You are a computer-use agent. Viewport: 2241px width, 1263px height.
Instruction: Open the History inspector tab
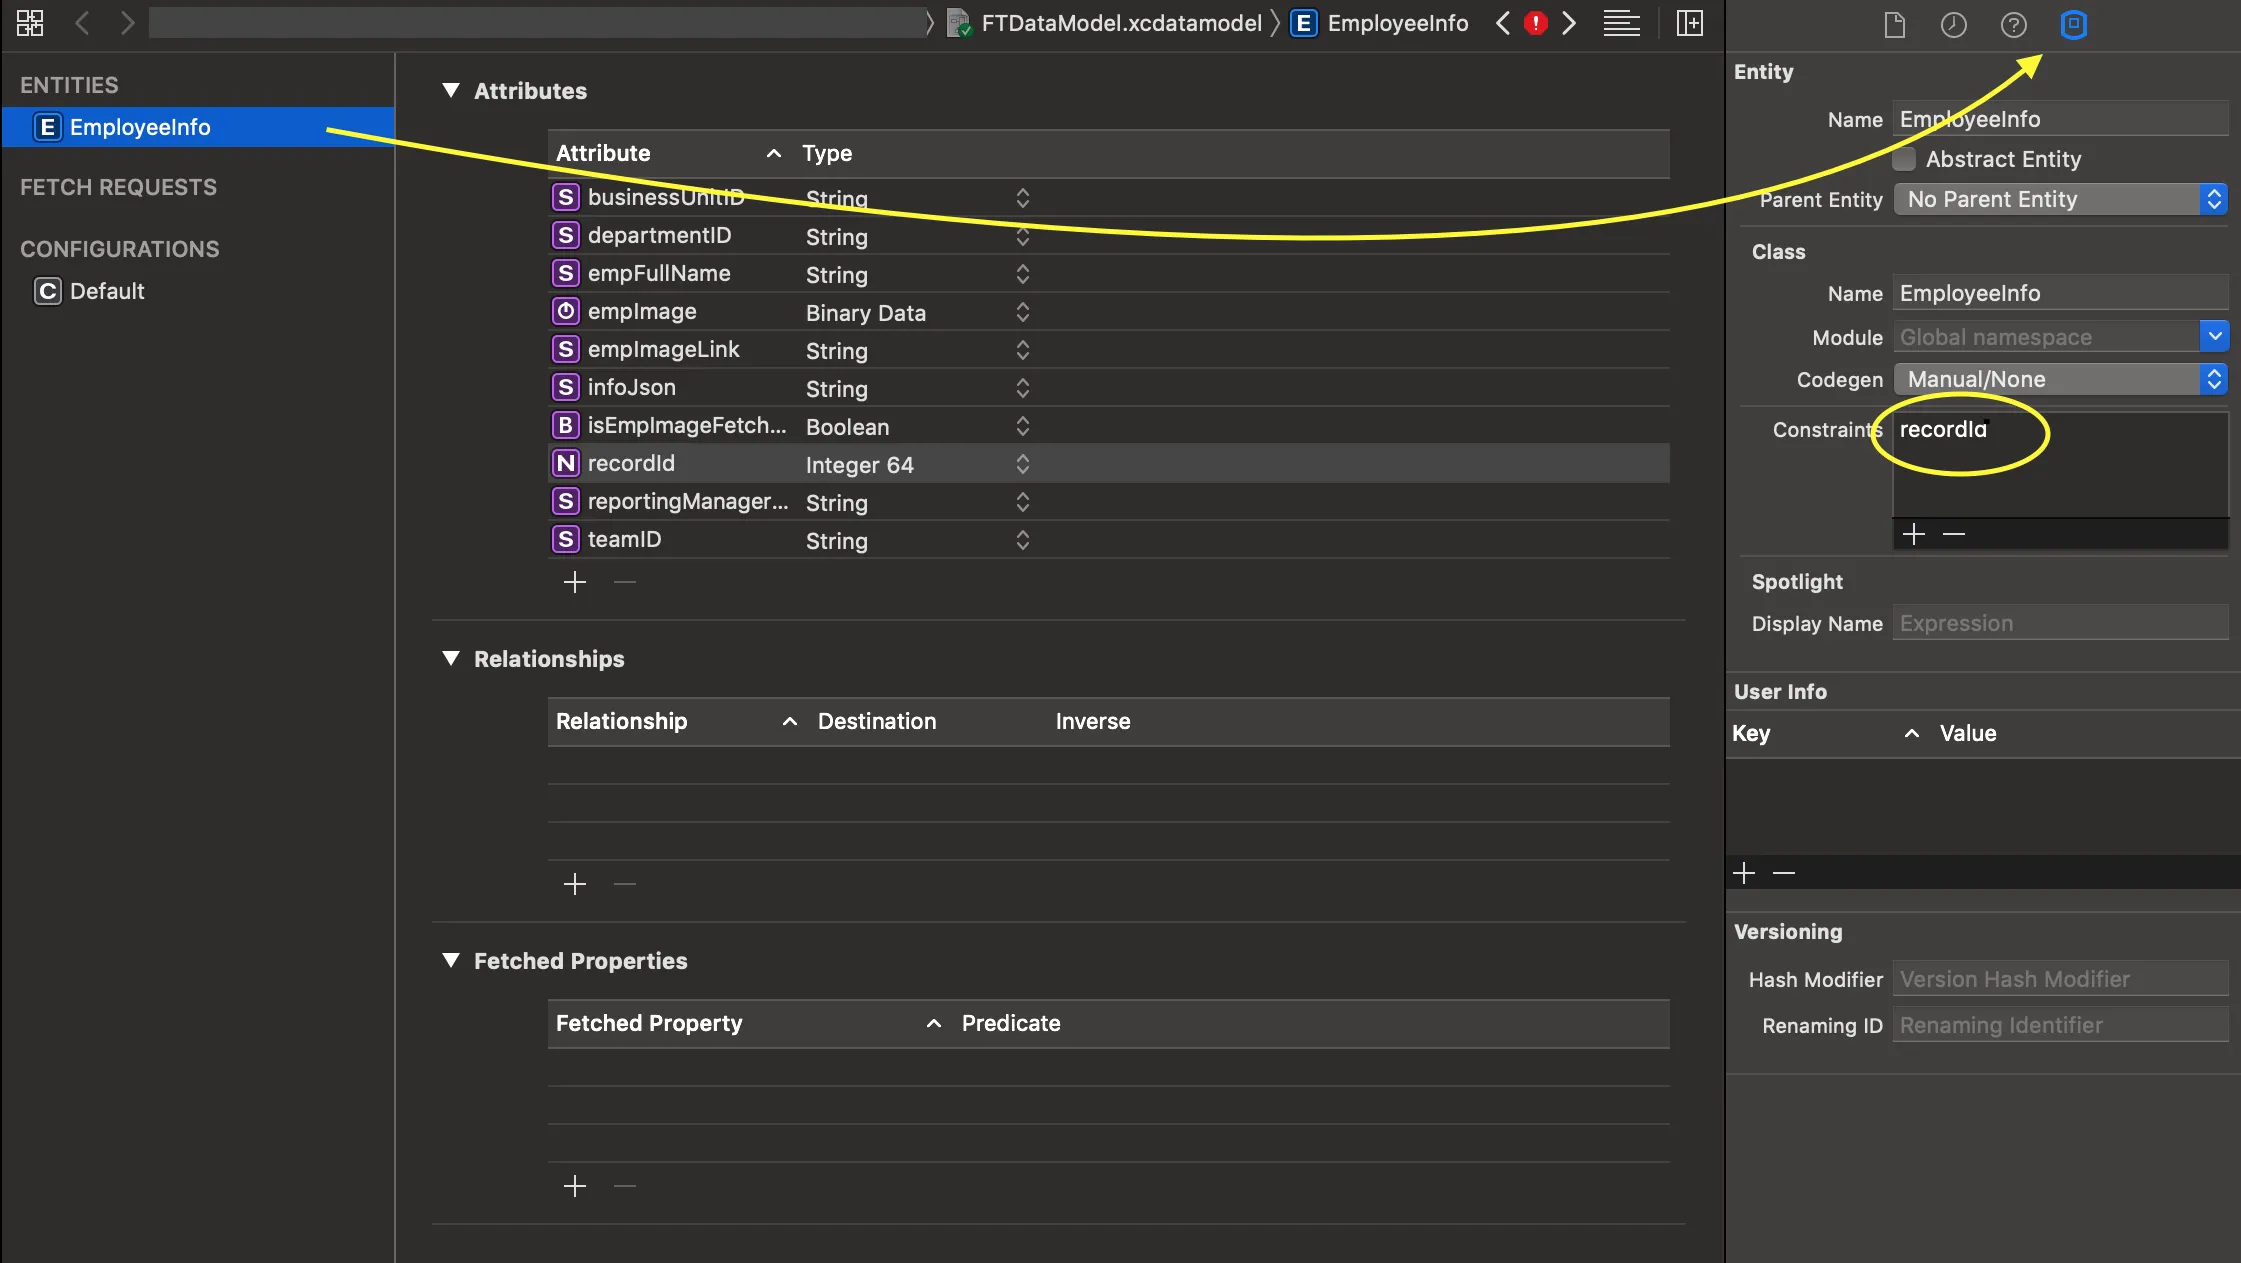coord(1953,24)
